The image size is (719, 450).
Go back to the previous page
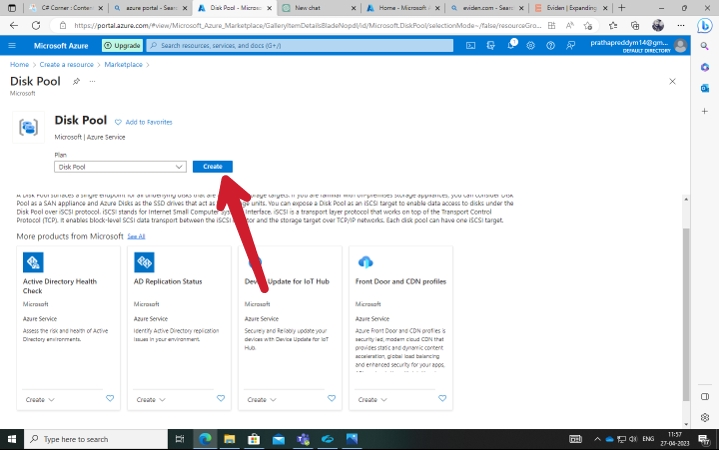pos(14,26)
